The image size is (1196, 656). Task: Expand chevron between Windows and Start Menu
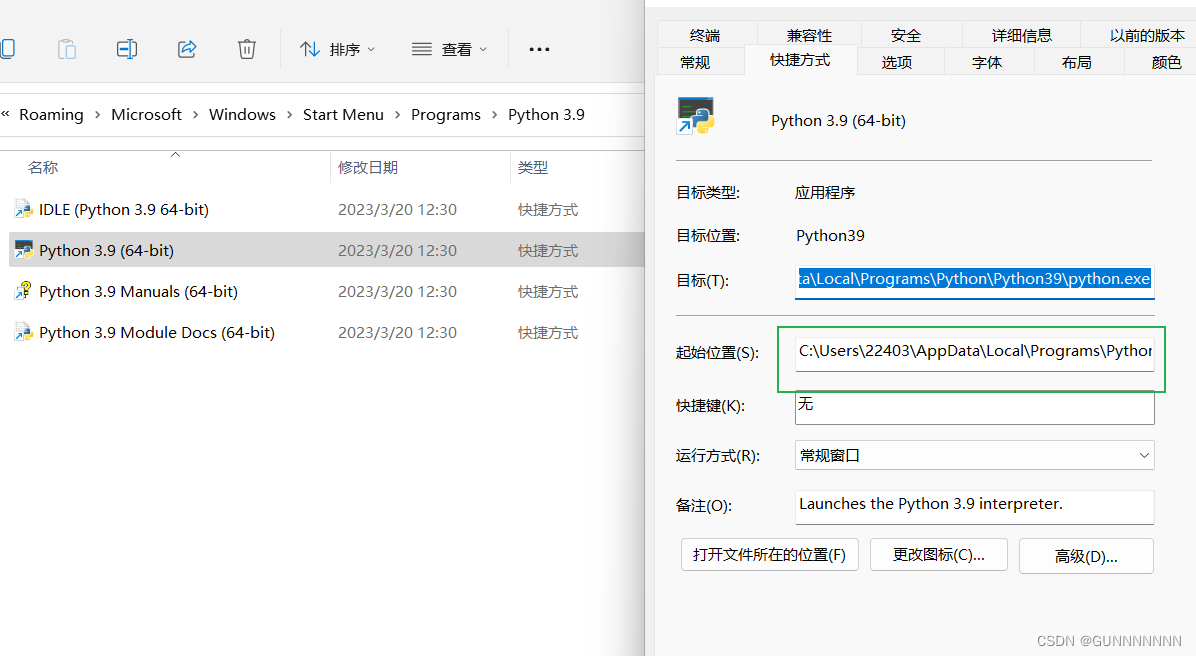coord(289,114)
